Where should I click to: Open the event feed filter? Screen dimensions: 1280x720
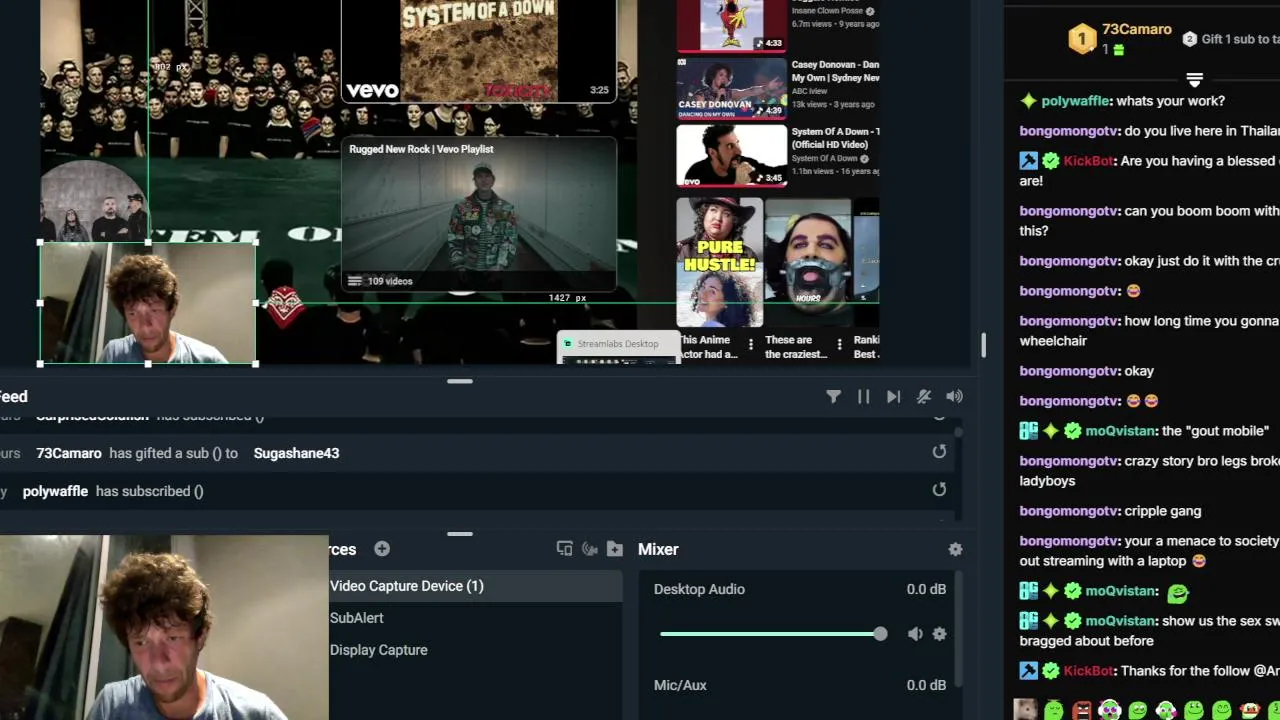(x=833, y=397)
